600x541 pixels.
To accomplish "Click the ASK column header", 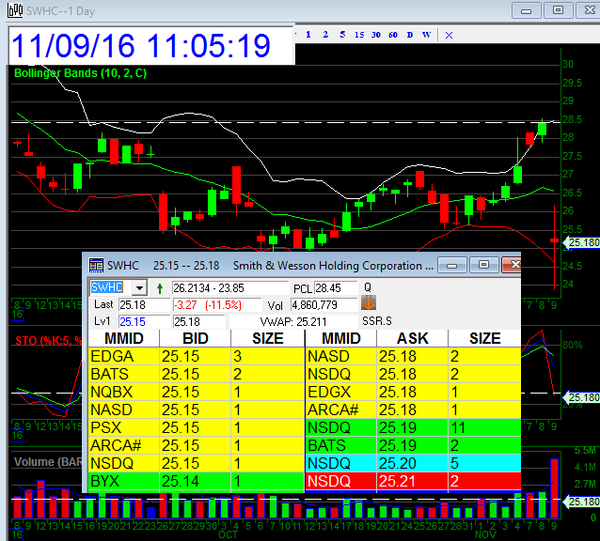I will click(x=411, y=338).
